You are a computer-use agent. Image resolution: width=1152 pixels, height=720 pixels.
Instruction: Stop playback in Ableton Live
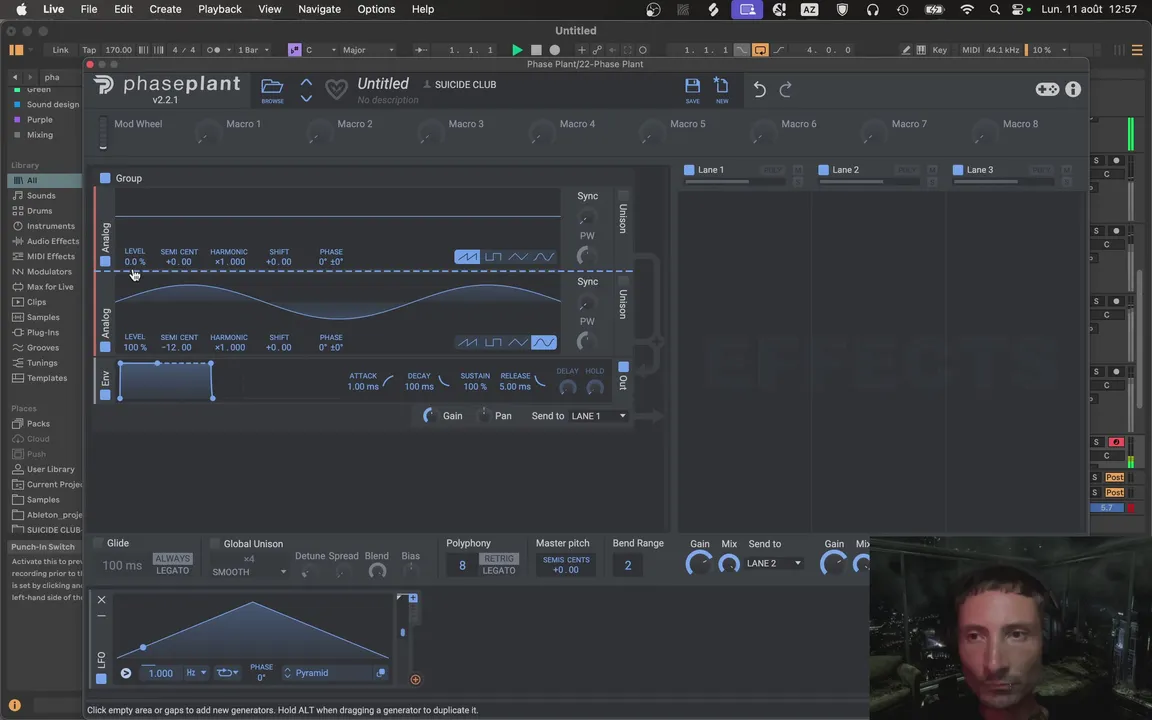click(536, 50)
